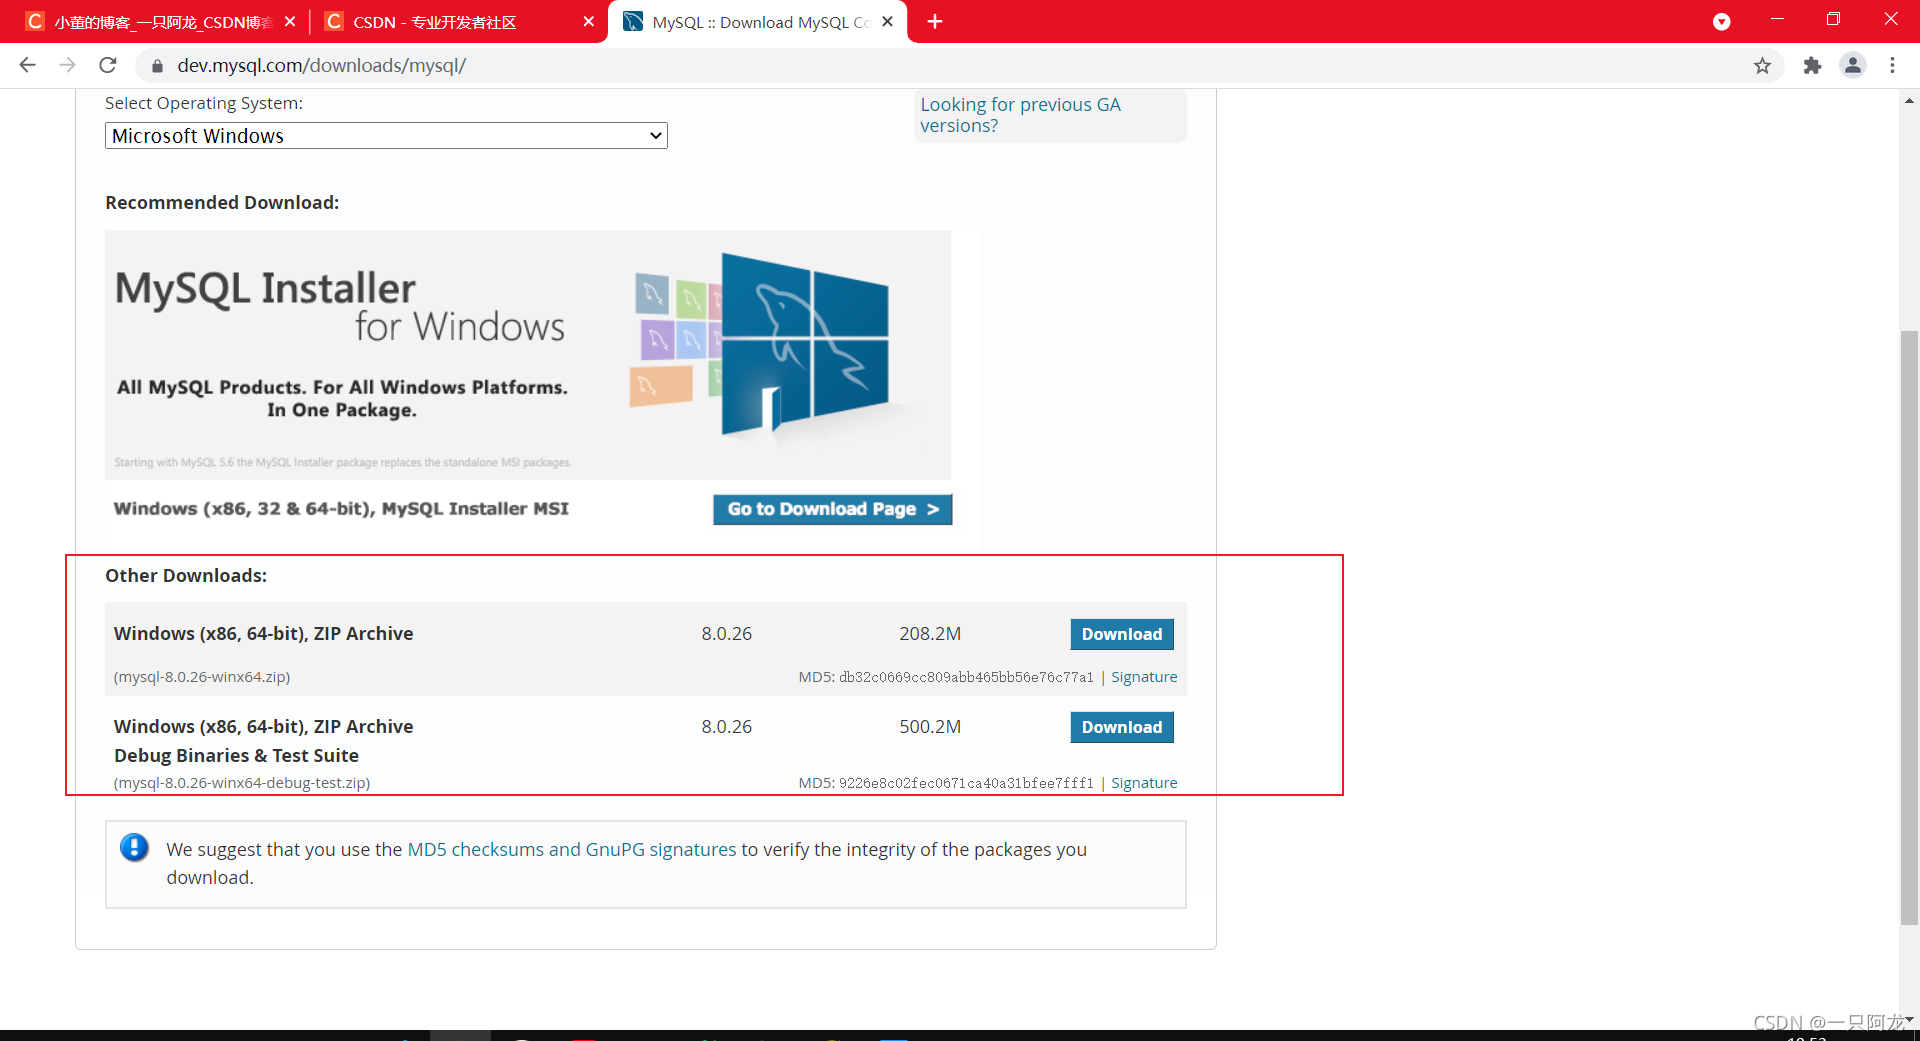Open MD5 checksums and GnuPG signatures link
Viewport: 1920px width, 1041px height.
click(572, 849)
